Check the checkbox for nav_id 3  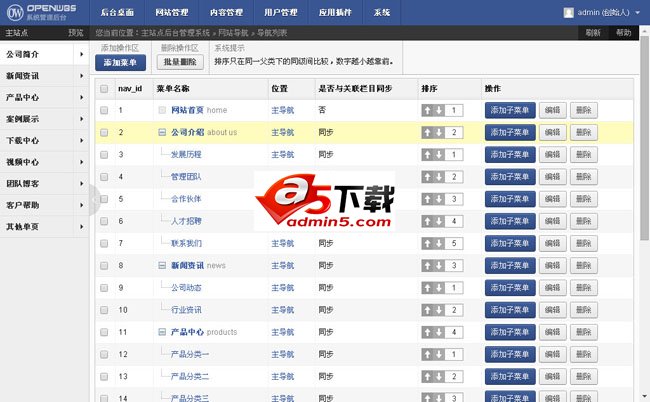click(104, 155)
